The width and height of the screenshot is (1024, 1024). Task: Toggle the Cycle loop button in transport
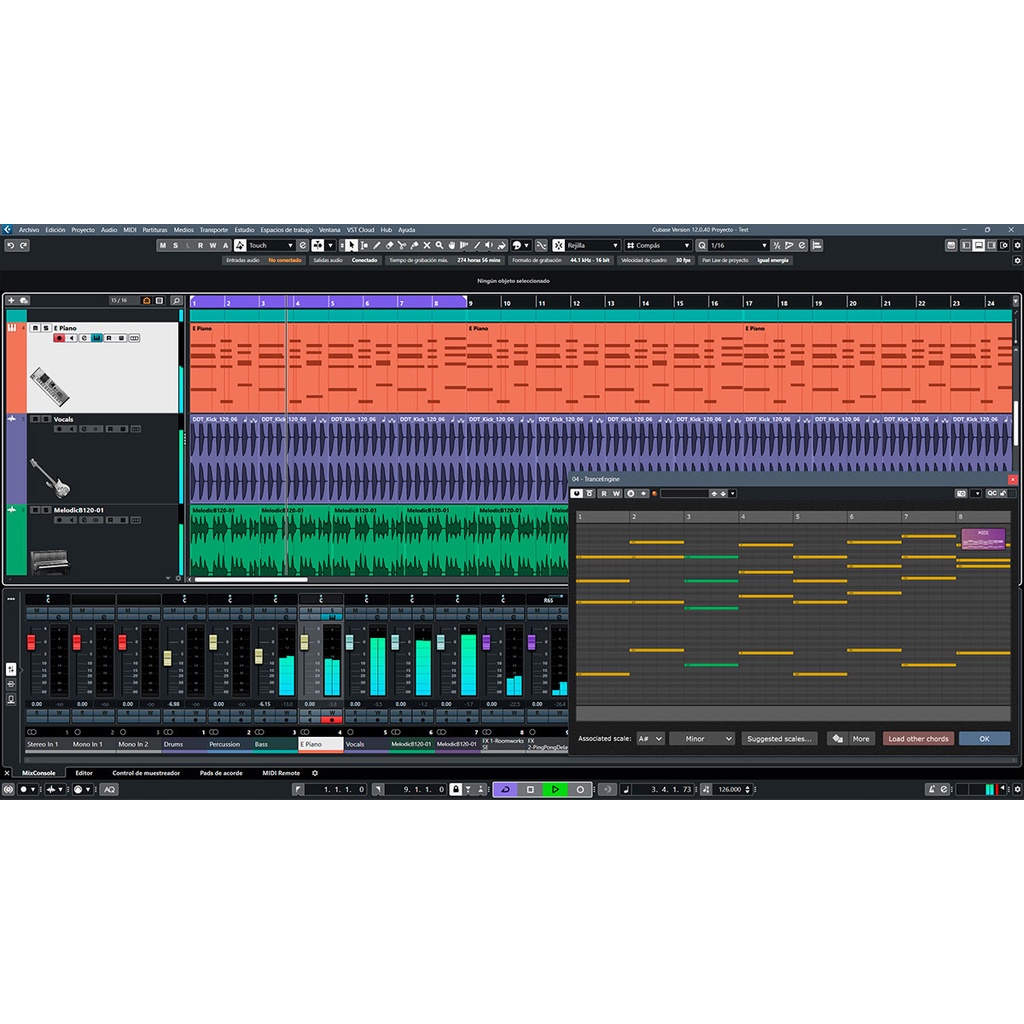pyautogui.click(x=505, y=789)
